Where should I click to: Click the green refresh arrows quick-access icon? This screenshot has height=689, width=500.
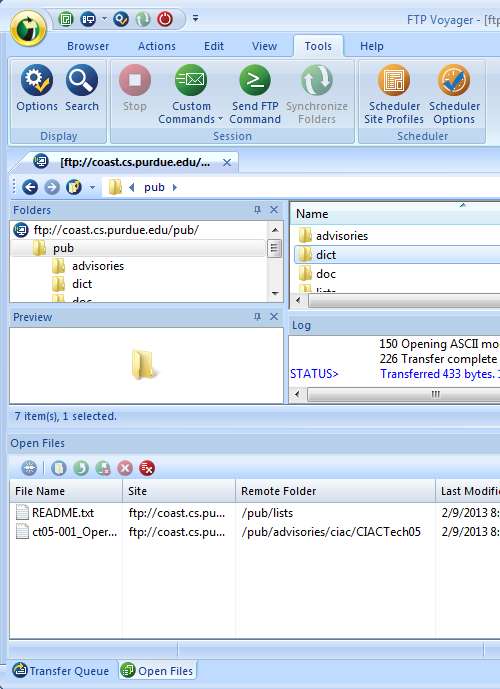[143, 19]
